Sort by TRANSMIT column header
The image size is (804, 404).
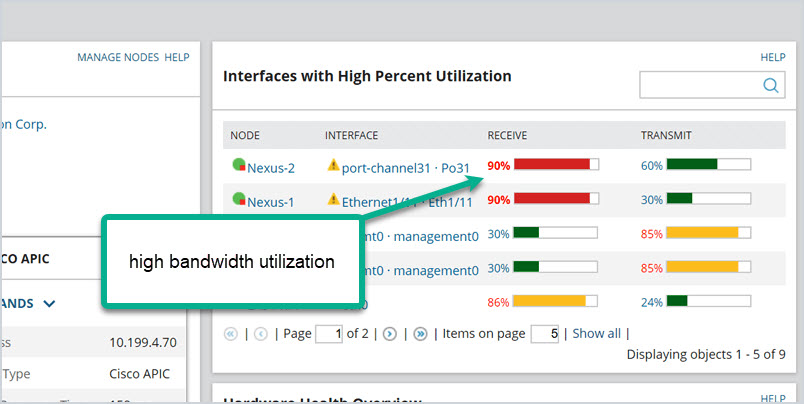point(666,135)
